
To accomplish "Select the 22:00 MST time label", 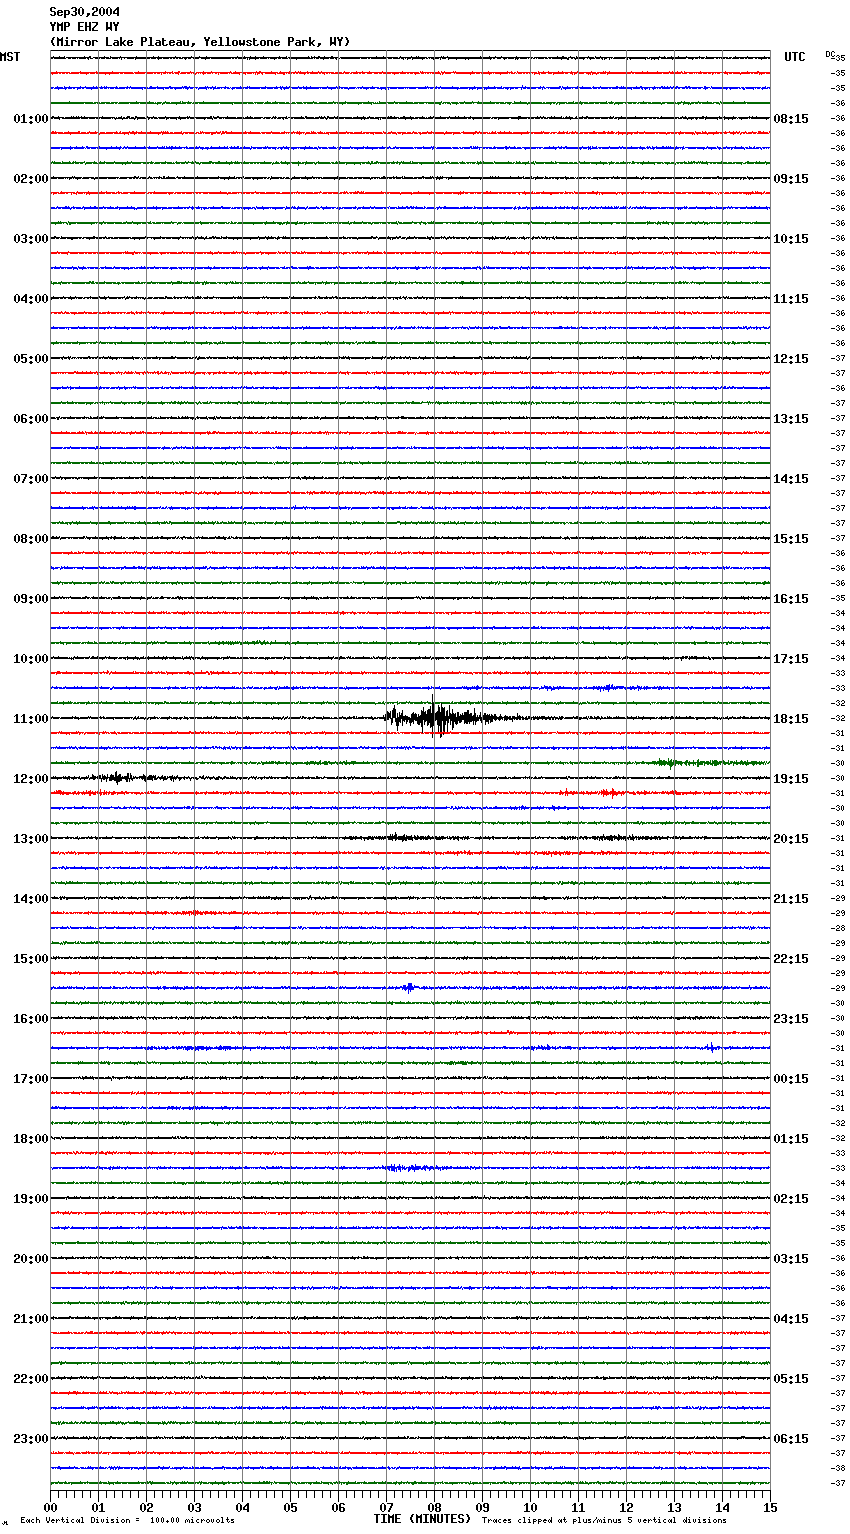I will (30, 1379).
